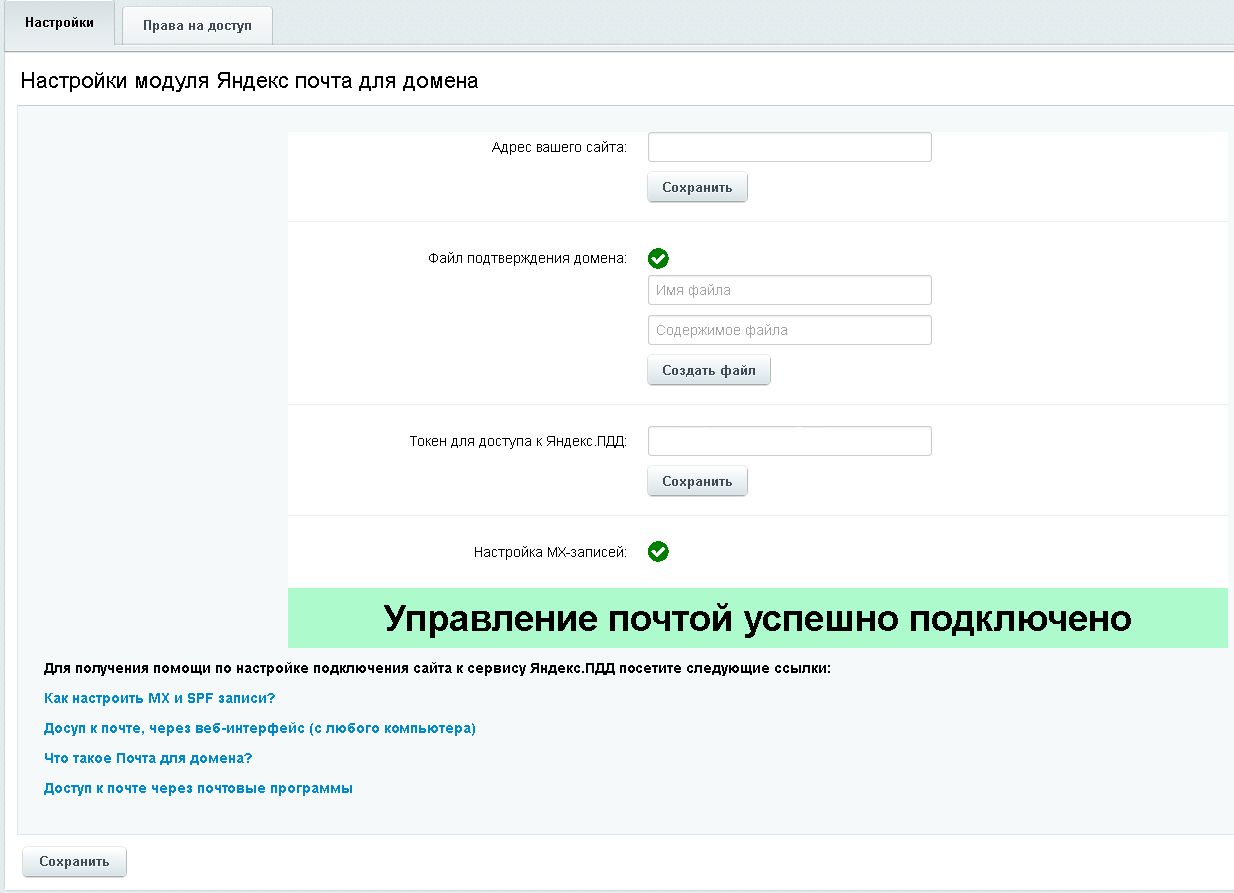Image resolution: width=1234 pixels, height=893 pixels.
Task: Click the heading Настройки модуля Яндекс почта для домена
Action: coord(250,81)
